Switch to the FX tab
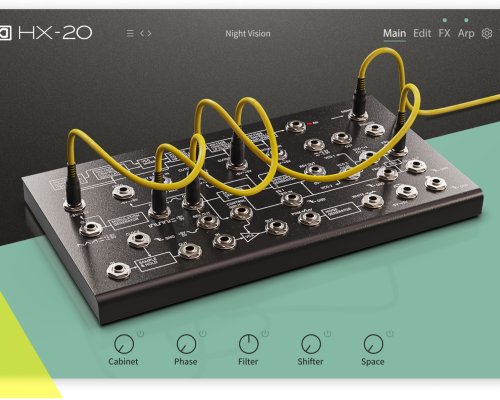This screenshot has height=400, width=500. point(444,33)
